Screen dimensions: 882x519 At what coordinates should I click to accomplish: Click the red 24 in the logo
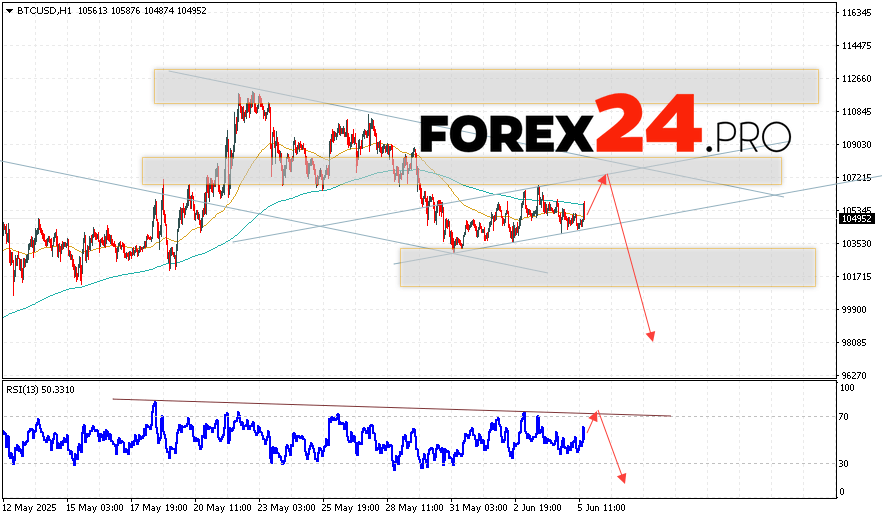[642, 125]
